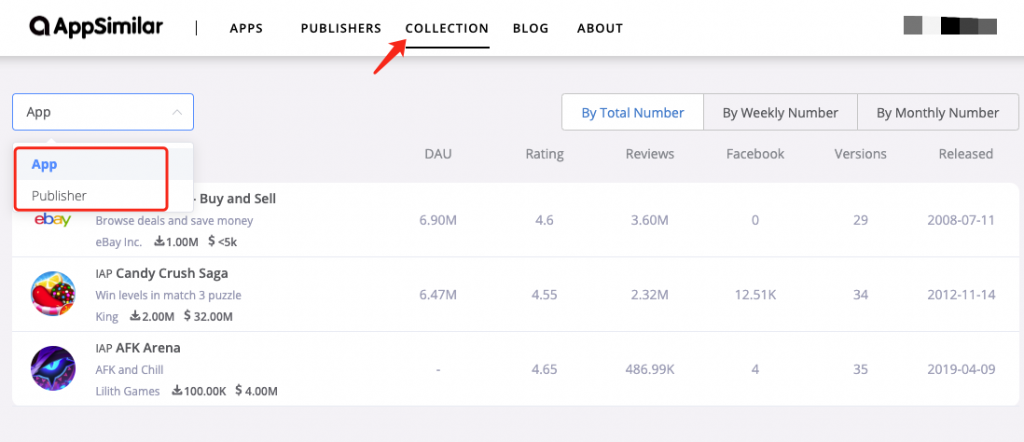Click the Versions value 34
This screenshot has width=1024, height=442.
tap(860, 294)
